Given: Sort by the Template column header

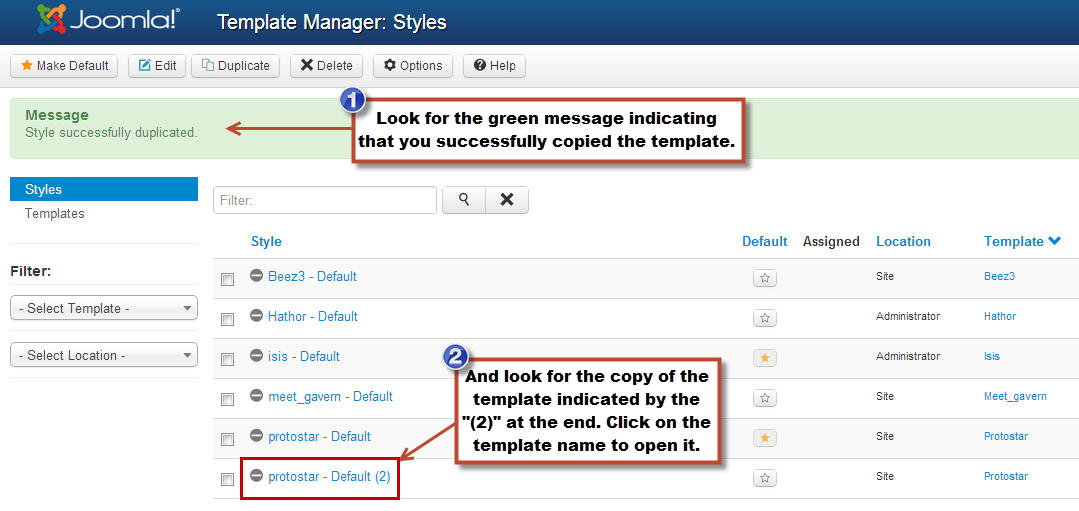Looking at the screenshot, I should 1014,241.
